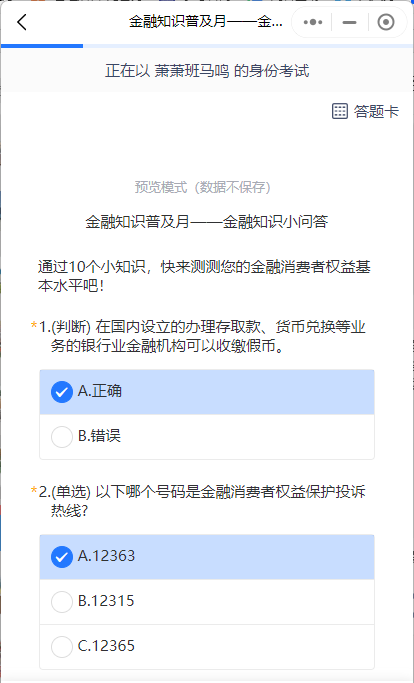Click question 2 text about 投诉热线

tap(202, 501)
